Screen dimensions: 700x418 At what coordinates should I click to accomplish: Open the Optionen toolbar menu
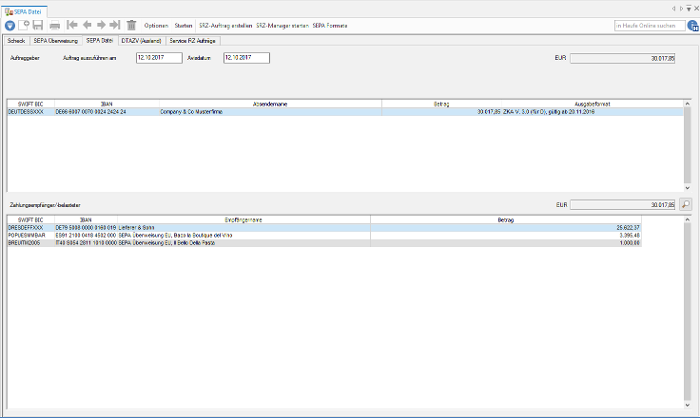156,26
